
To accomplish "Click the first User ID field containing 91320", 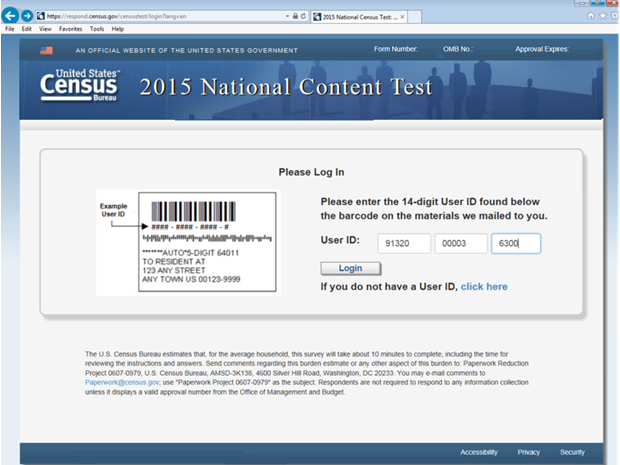I will (404, 243).
